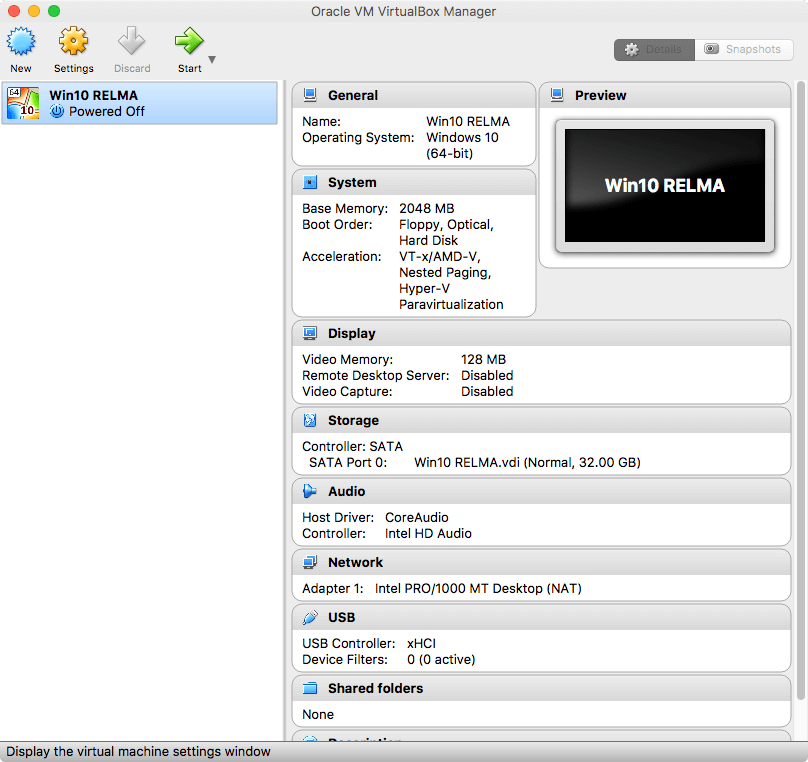Click the Audio section speaker icon
Screen dimensions: 808x762
point(310,491)
